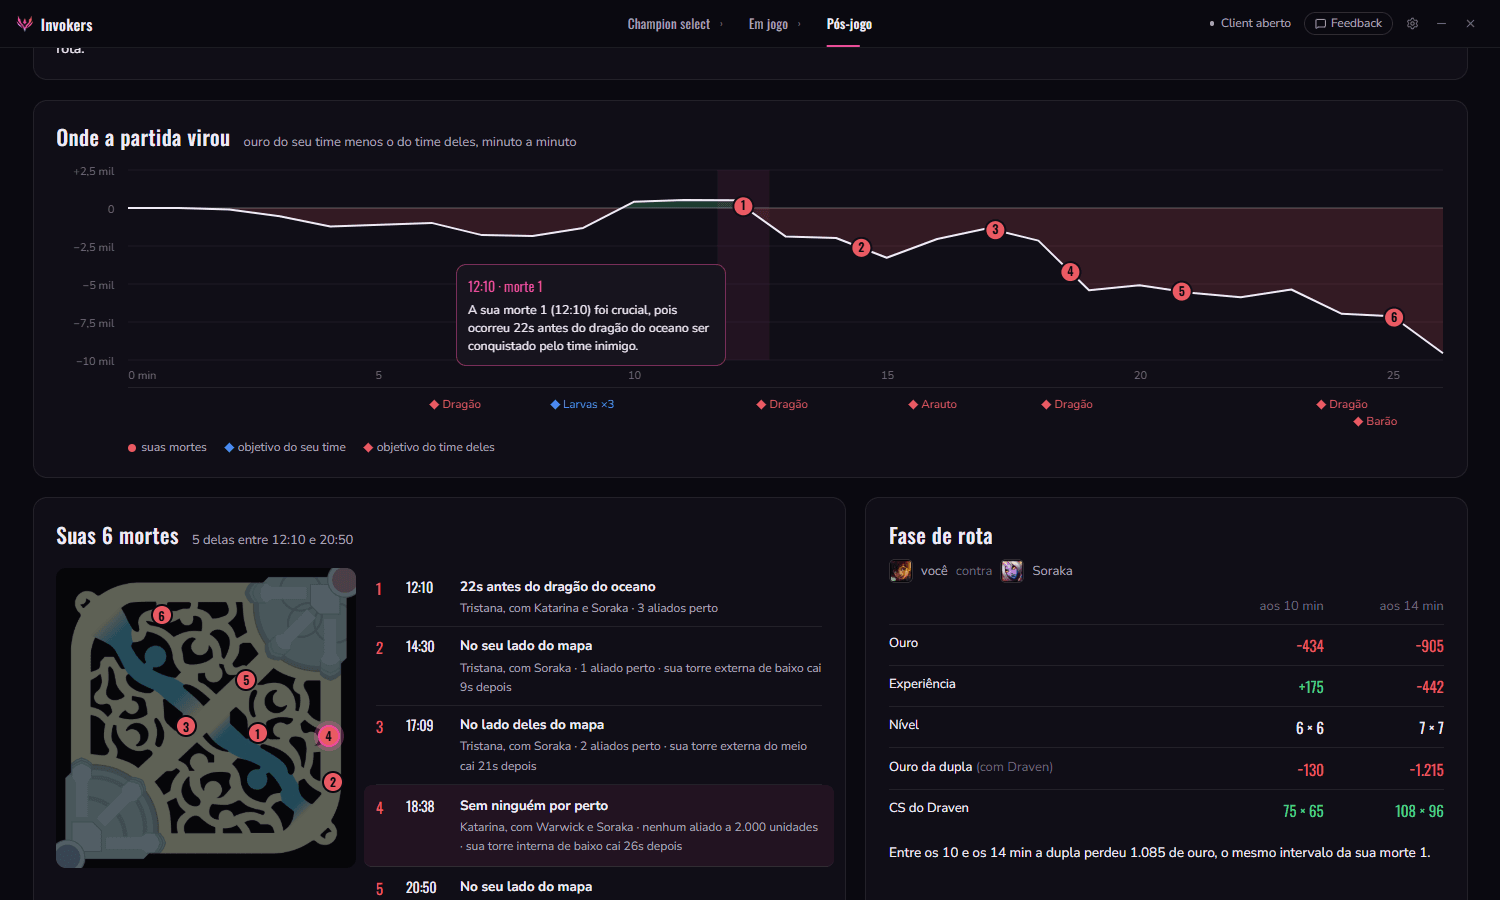
Task: Select the 14:30 death row
Action: tap(598, 666)
